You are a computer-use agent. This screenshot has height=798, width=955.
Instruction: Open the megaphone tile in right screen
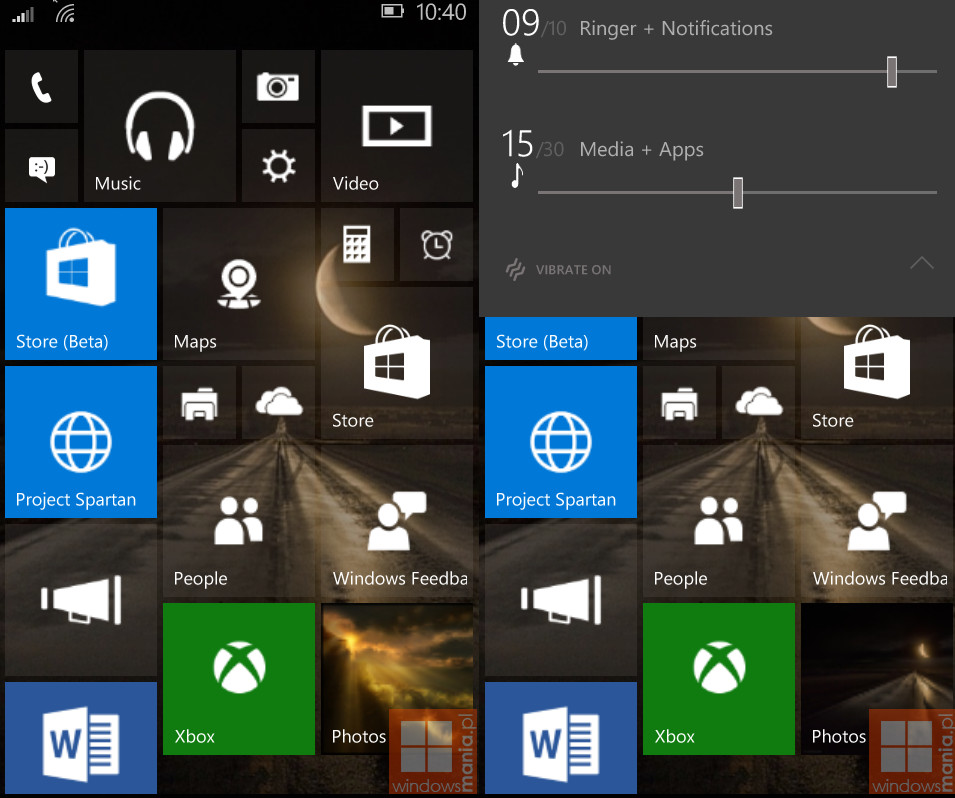(x=561, y=600)
